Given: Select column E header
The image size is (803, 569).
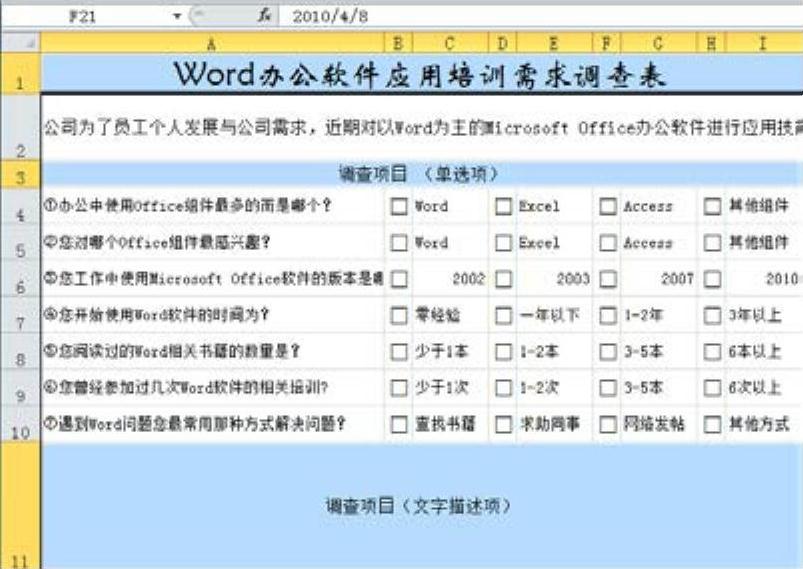Looking at the screenshot, I should [554, 44].
